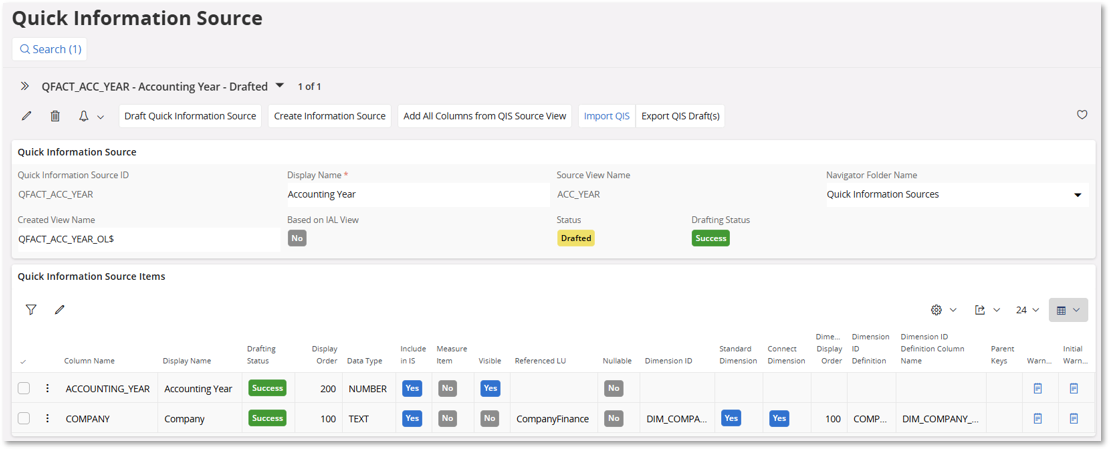The width and height of the screenshot is (1110, 450).
Task: Toggle Include in IS for COMPANY
Action: tap(412, 418)
